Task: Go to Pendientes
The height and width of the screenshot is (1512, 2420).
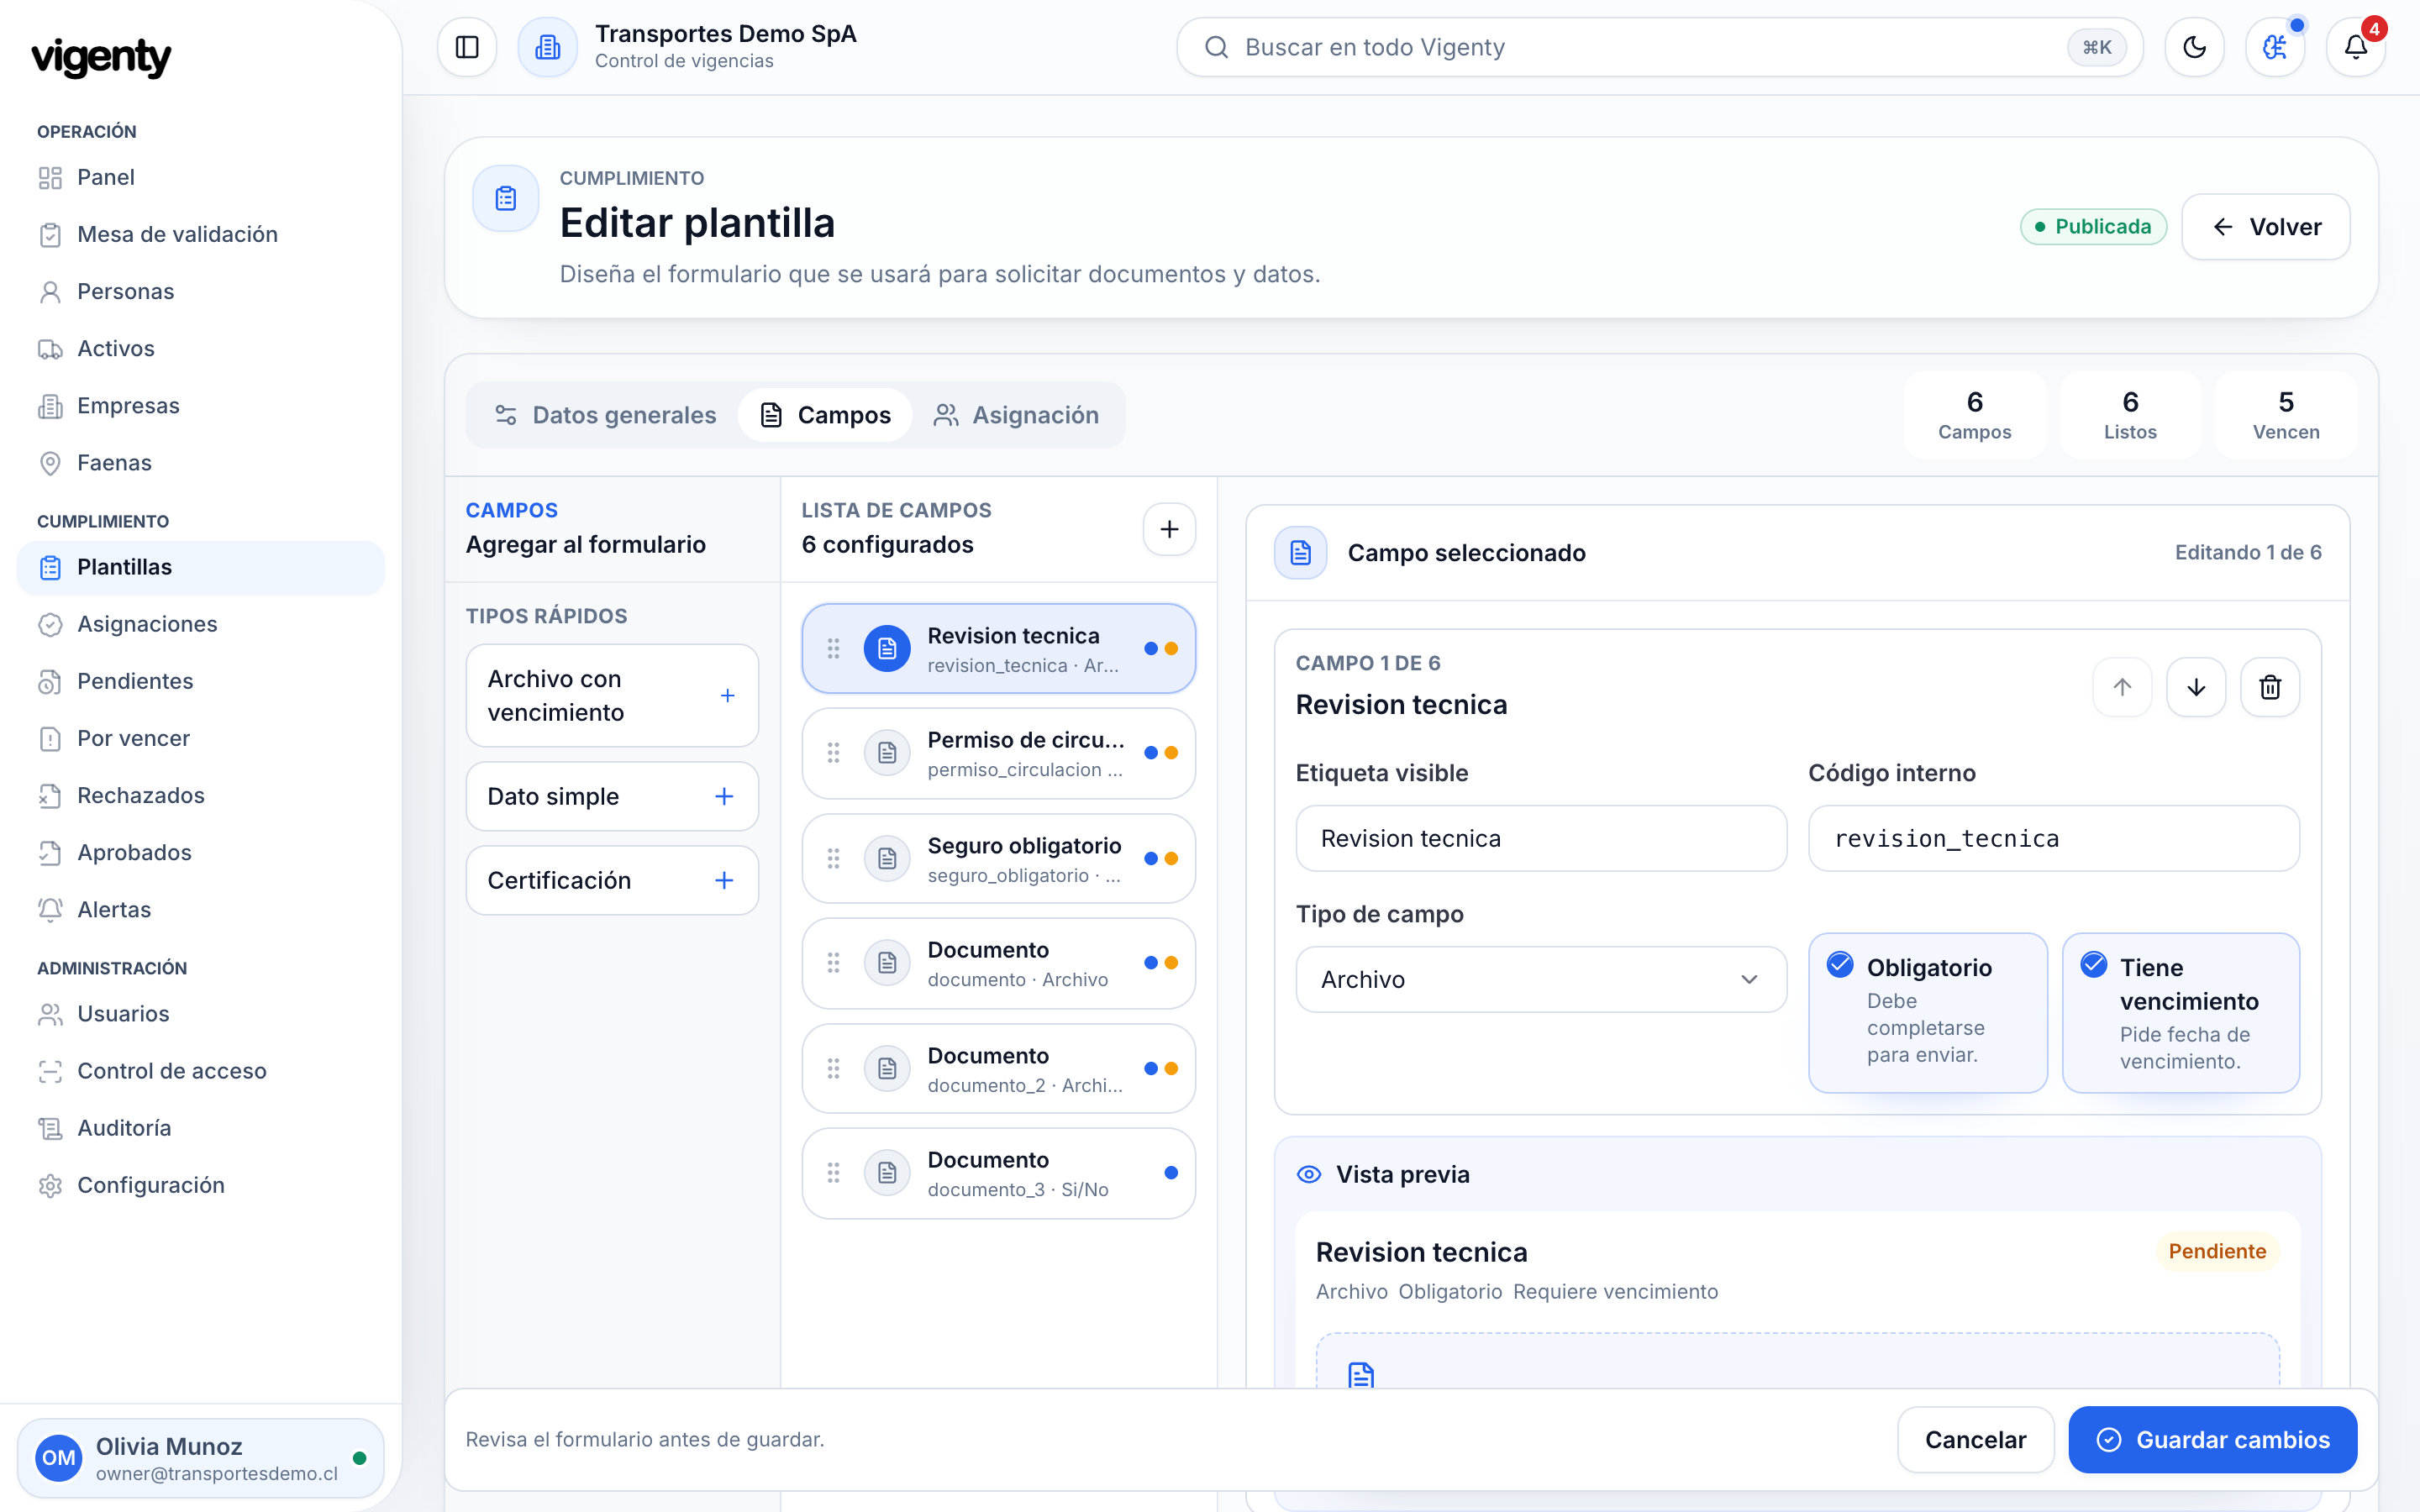Action: 201,681
